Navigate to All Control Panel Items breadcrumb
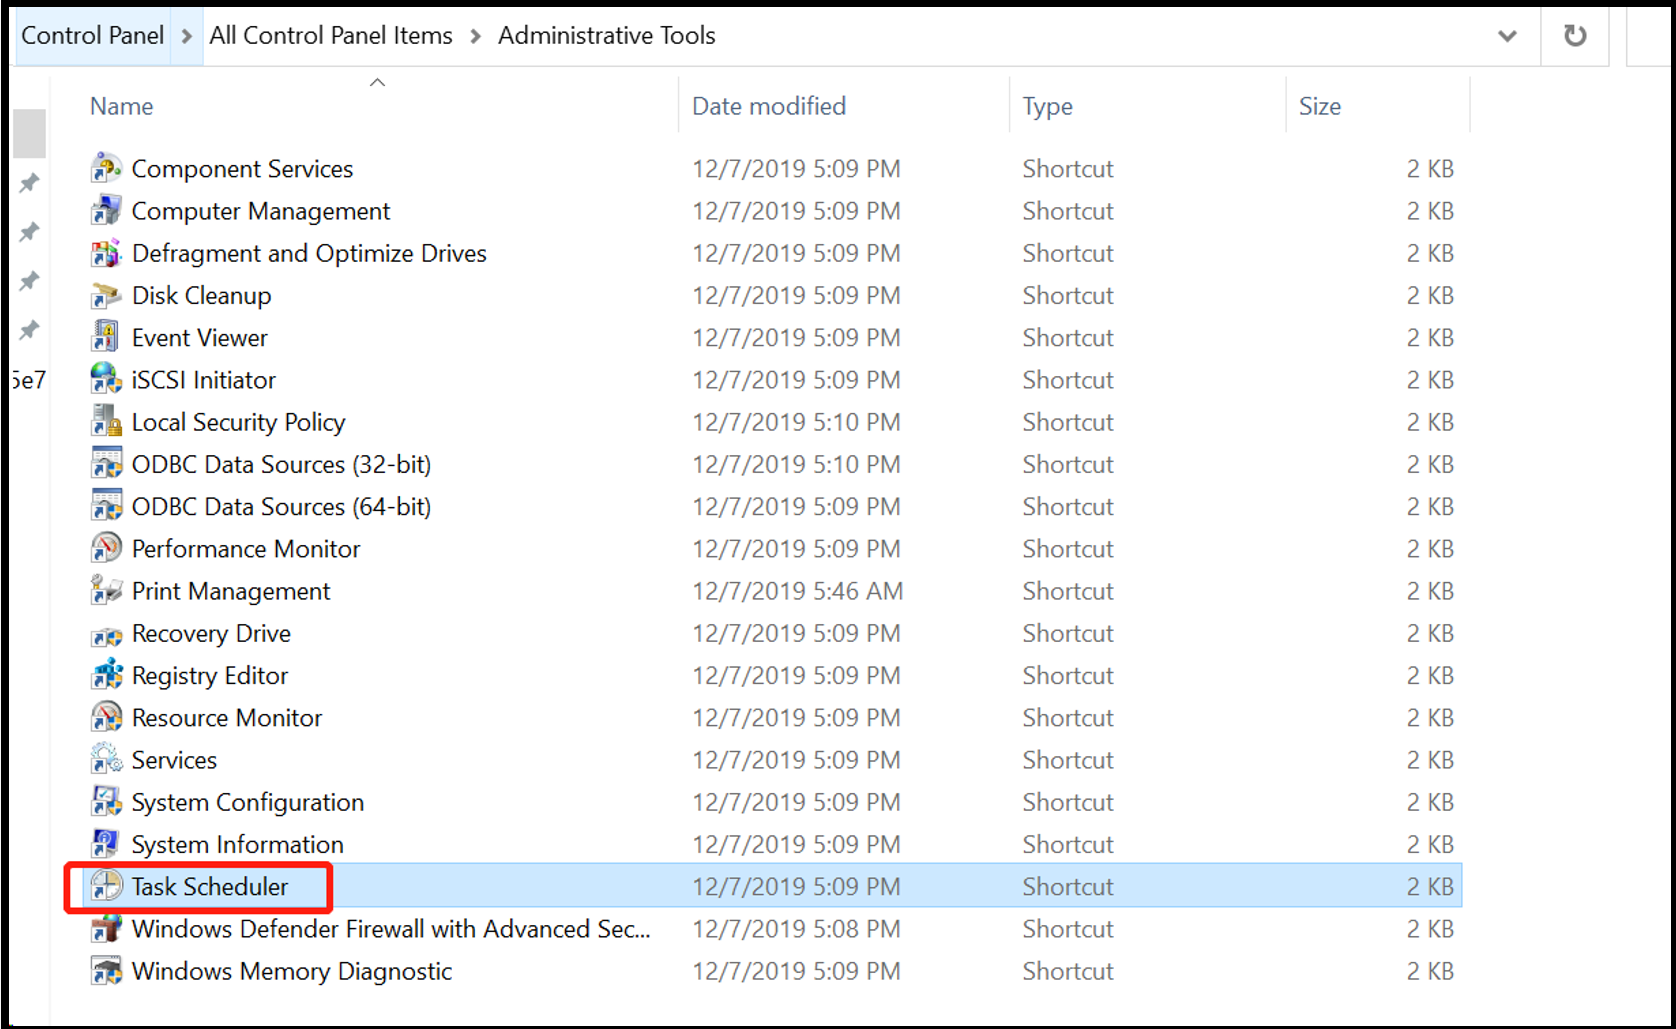Screen dimensions: 1676x1029 [331, 36]
